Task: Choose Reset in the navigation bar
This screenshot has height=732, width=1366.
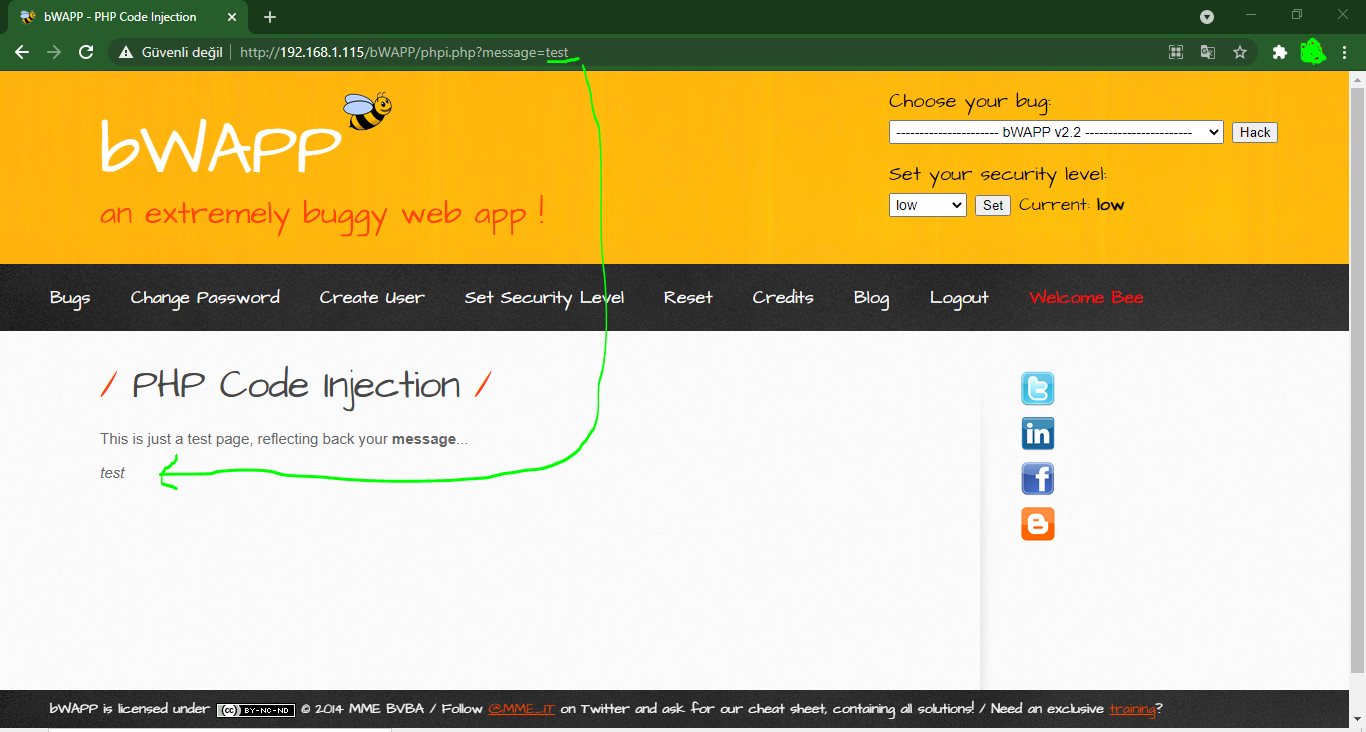Action: [x=688, y=298]
